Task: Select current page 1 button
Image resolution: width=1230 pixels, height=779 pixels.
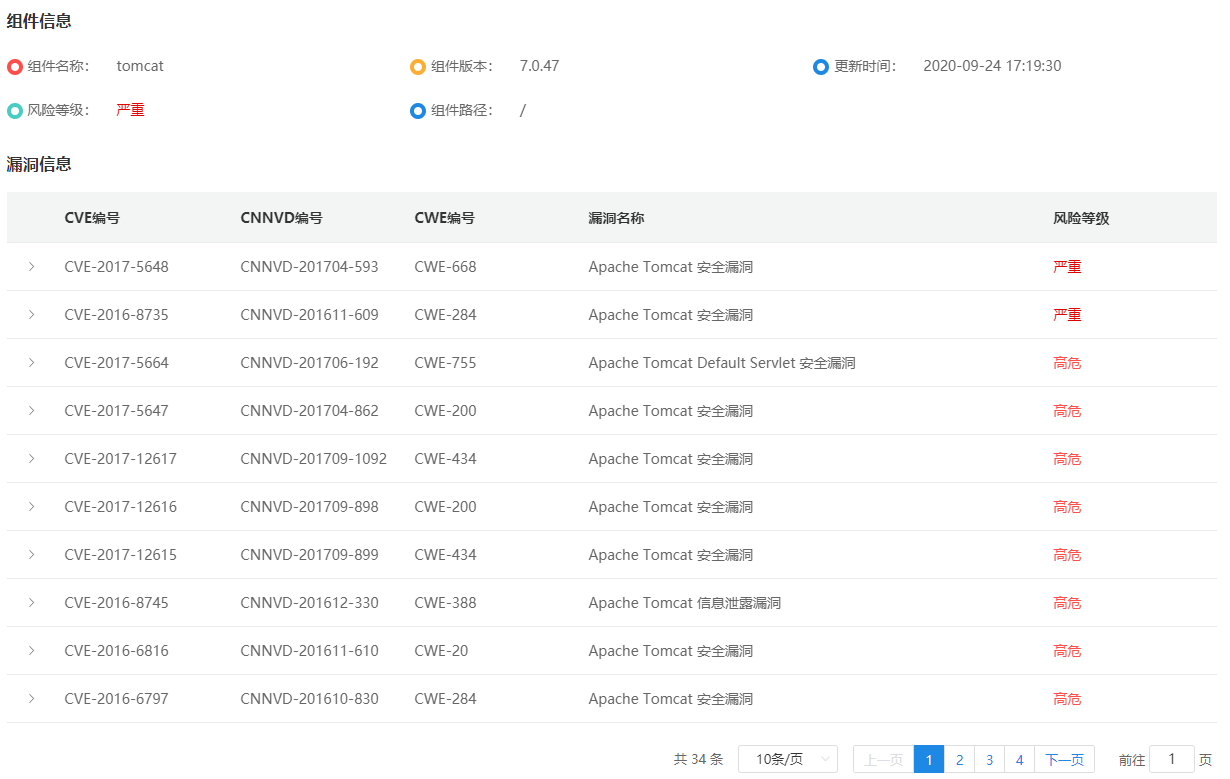Action: click(x=929, y=760)
